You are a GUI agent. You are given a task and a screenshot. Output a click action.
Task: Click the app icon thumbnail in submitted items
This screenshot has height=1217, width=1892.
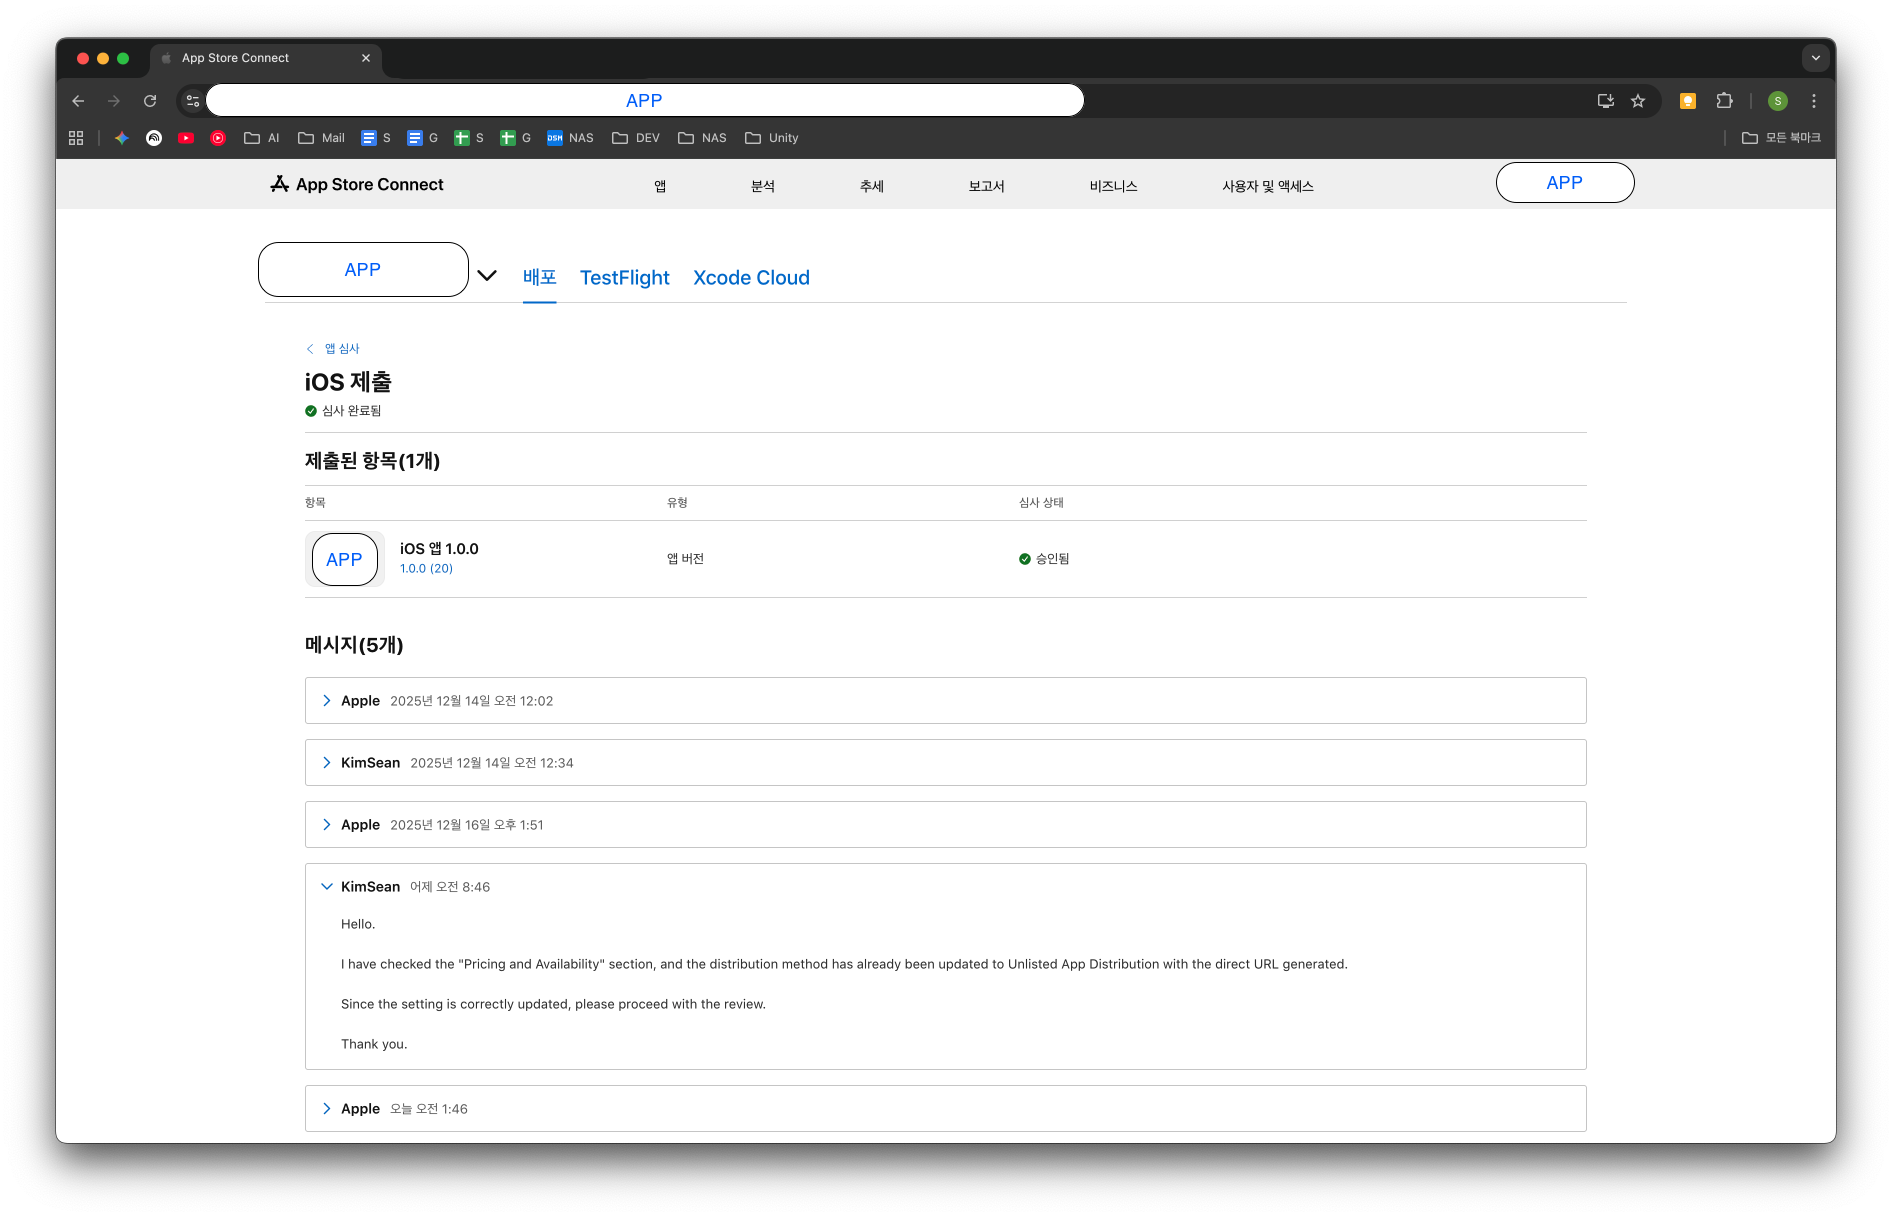point(345,559)
